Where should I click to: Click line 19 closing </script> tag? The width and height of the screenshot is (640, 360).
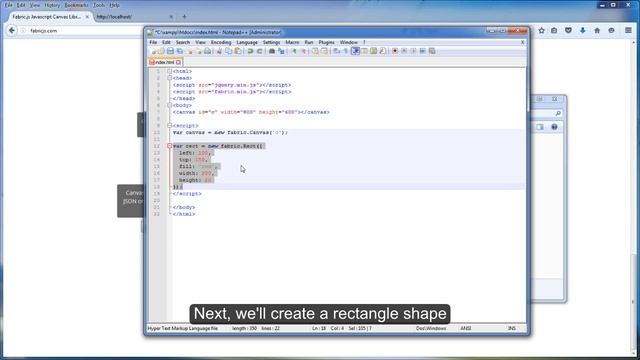click(x=187, y=193)
